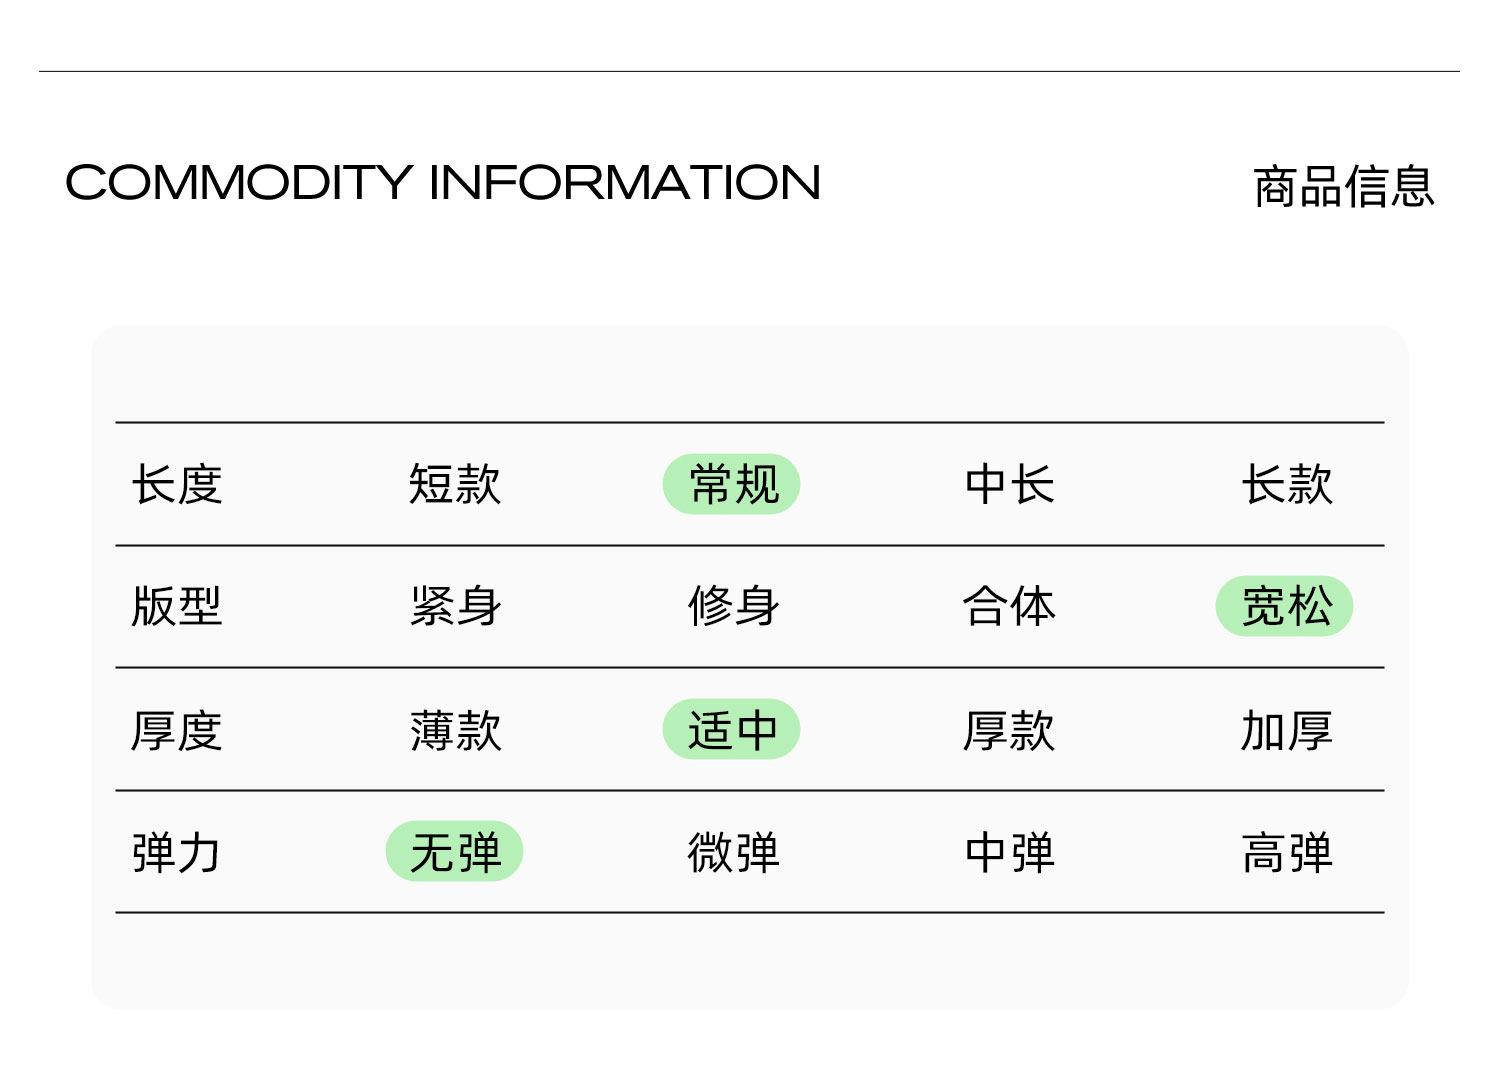
Task: Select the highlighted 常规 length option
Action: [x=732, y=485]
